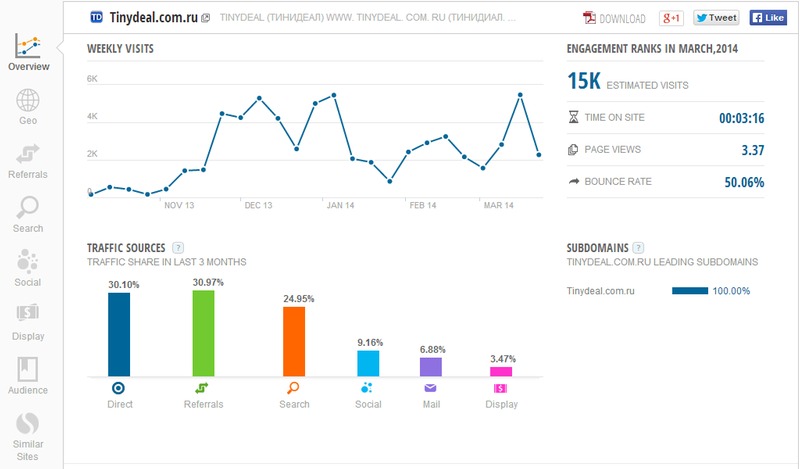Click the TD favicon beside the site name
The image size is (800, 469).
pyautogui.click(x=96, y=17)
